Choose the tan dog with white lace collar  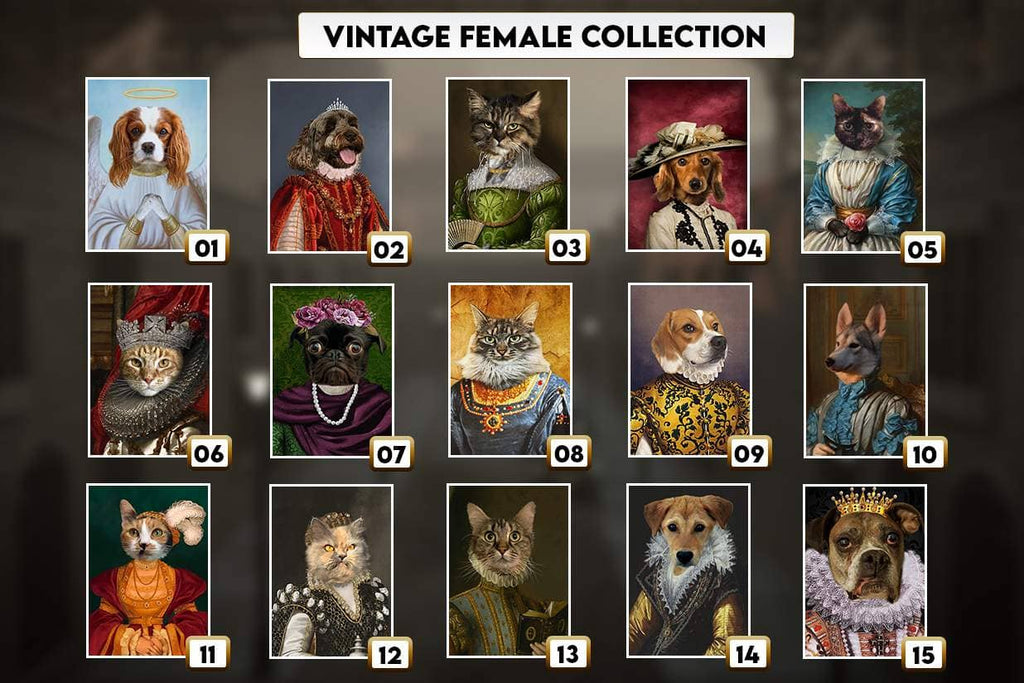tap(688, 570)
